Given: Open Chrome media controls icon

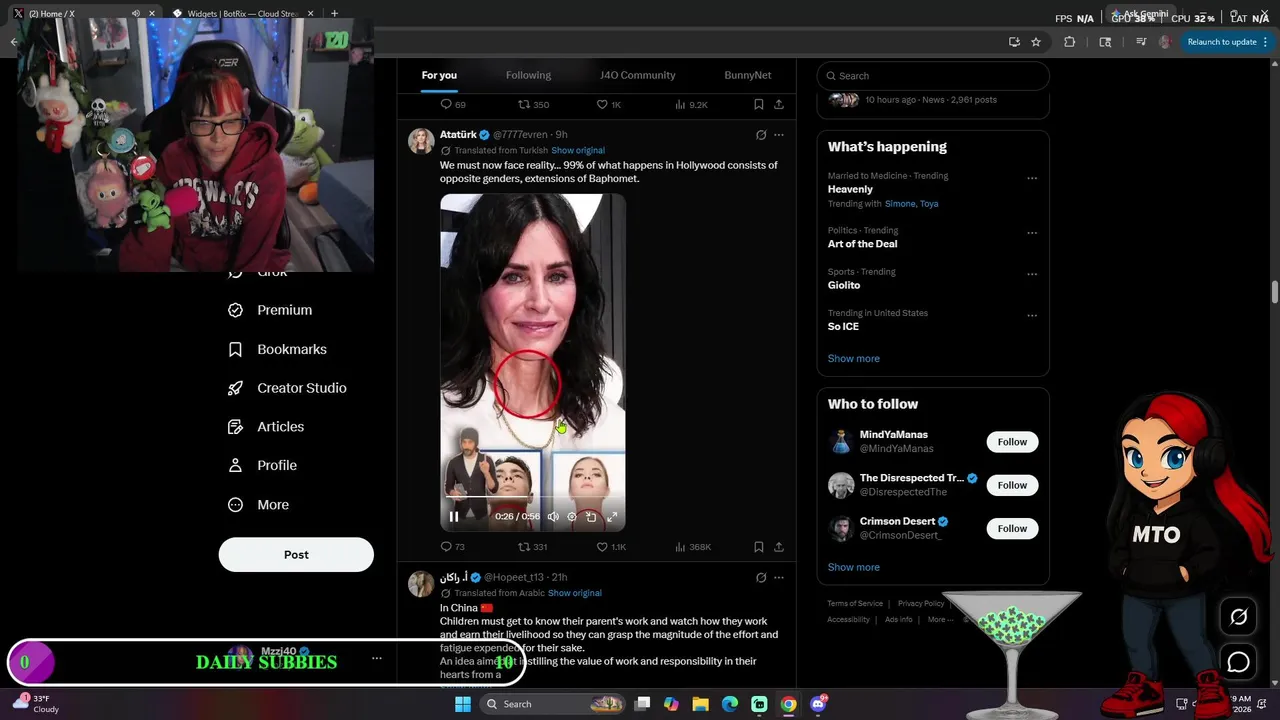Looking at the screenshot, I should (x=1141, y=42).
